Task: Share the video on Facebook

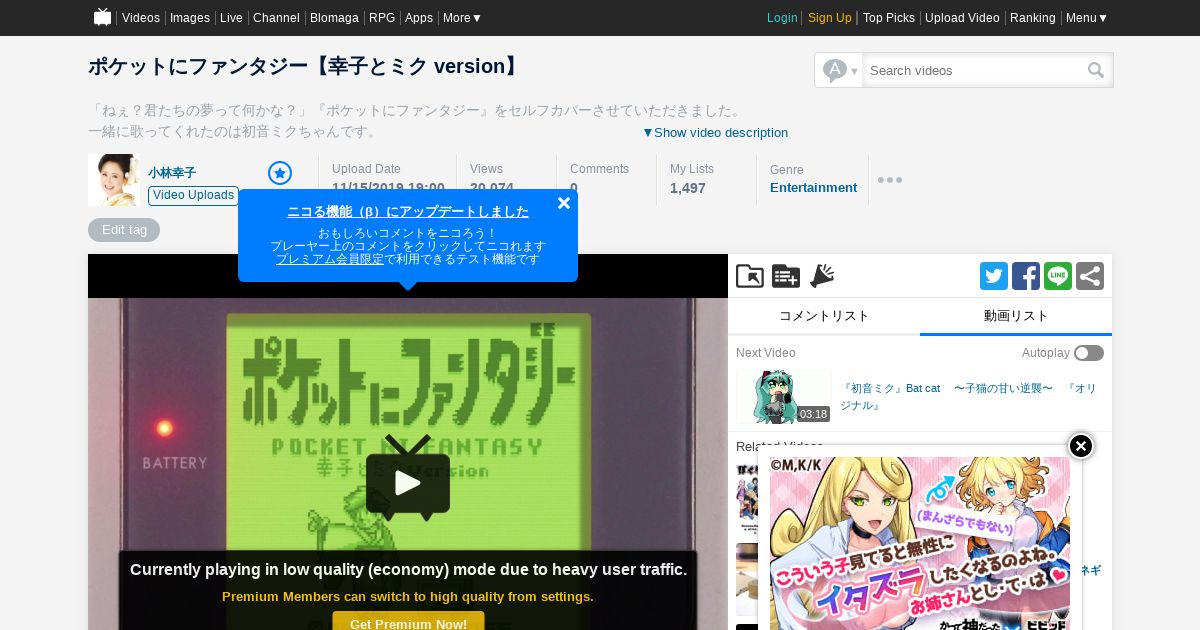Action: (1026, 276)
